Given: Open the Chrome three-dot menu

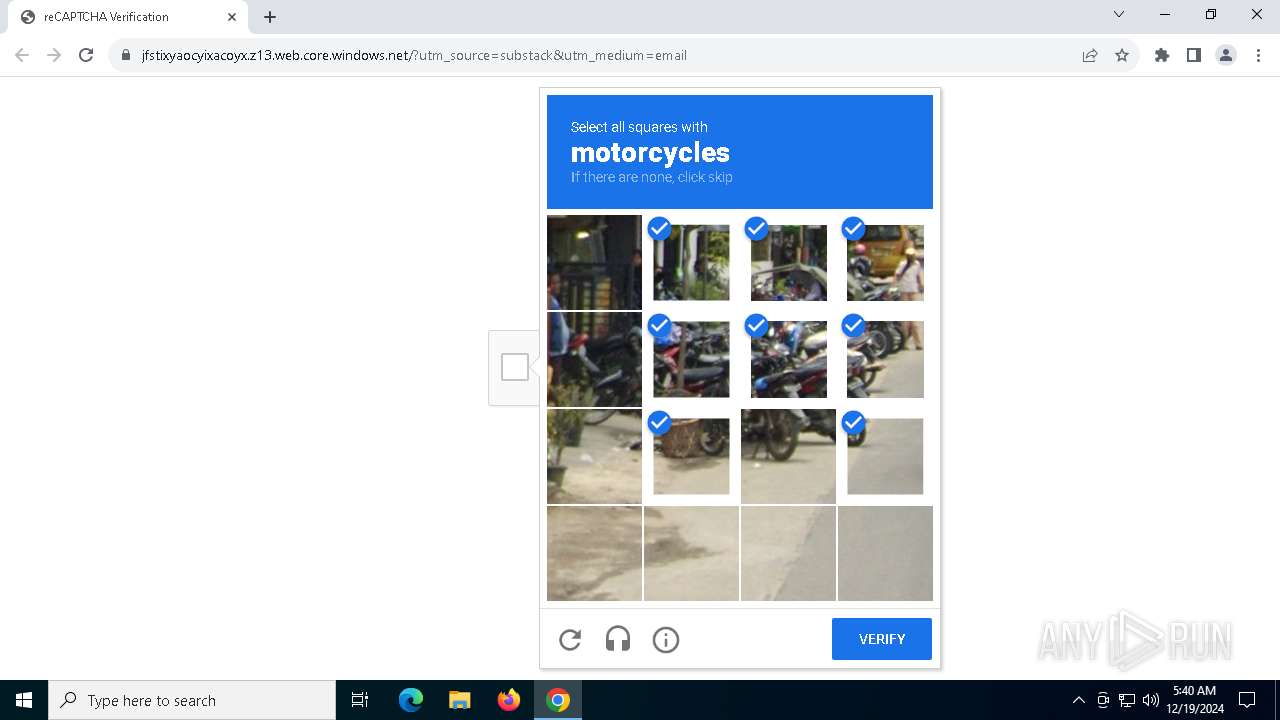Looking at the screenshot, I should click(1258, 55).
